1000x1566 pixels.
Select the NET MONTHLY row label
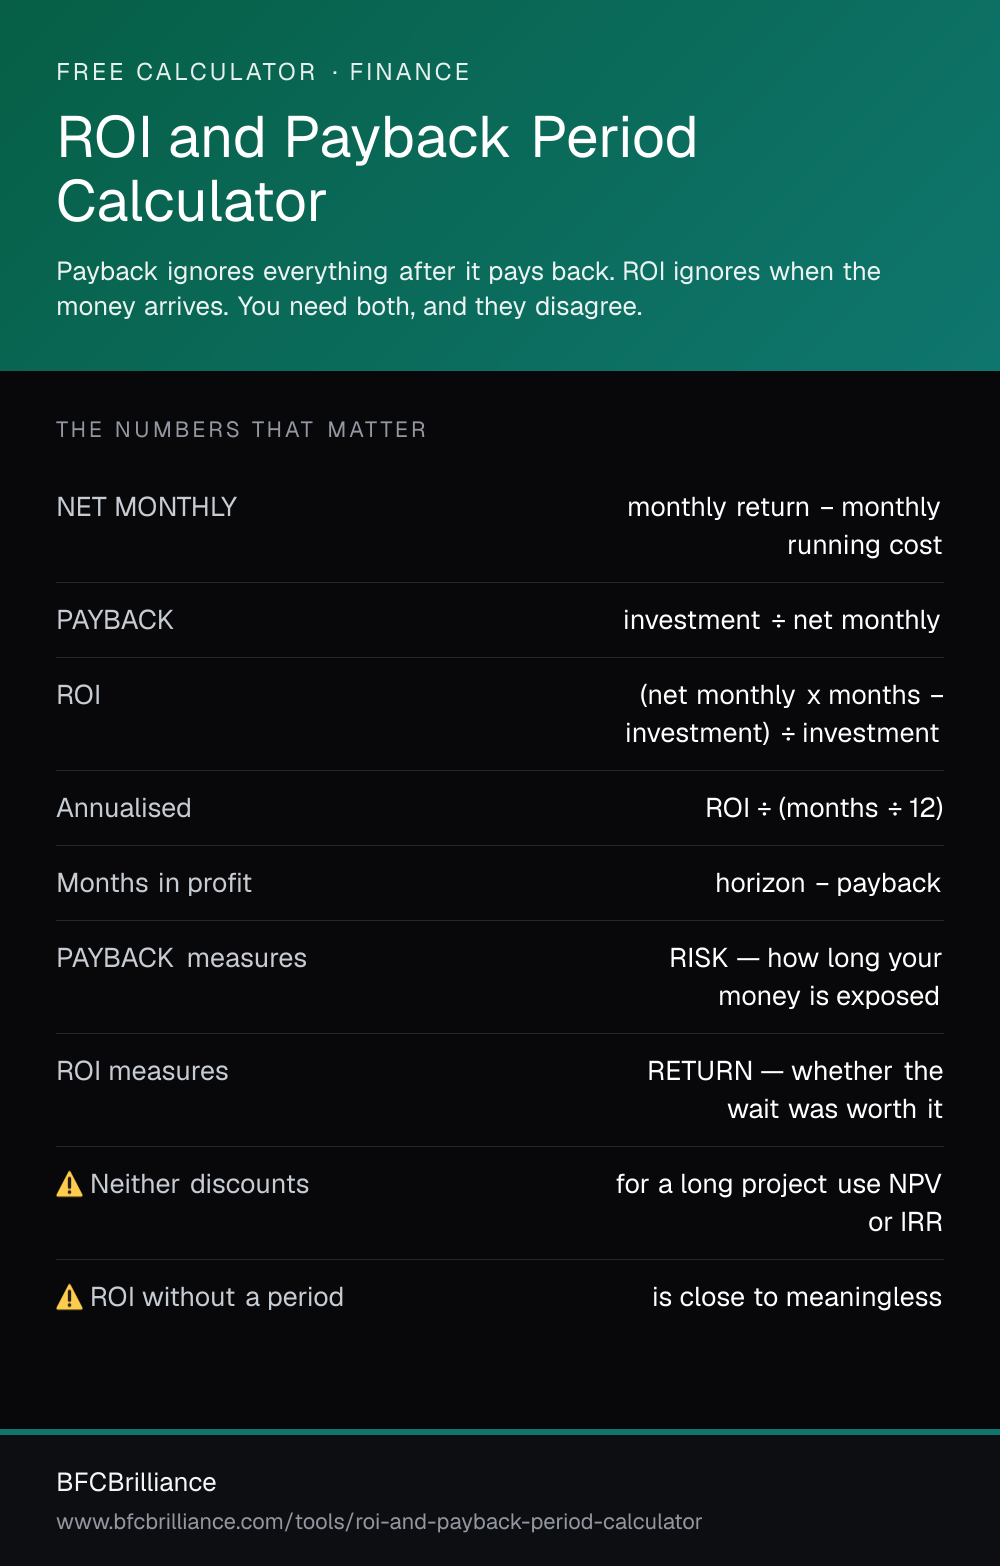point(147,507)
